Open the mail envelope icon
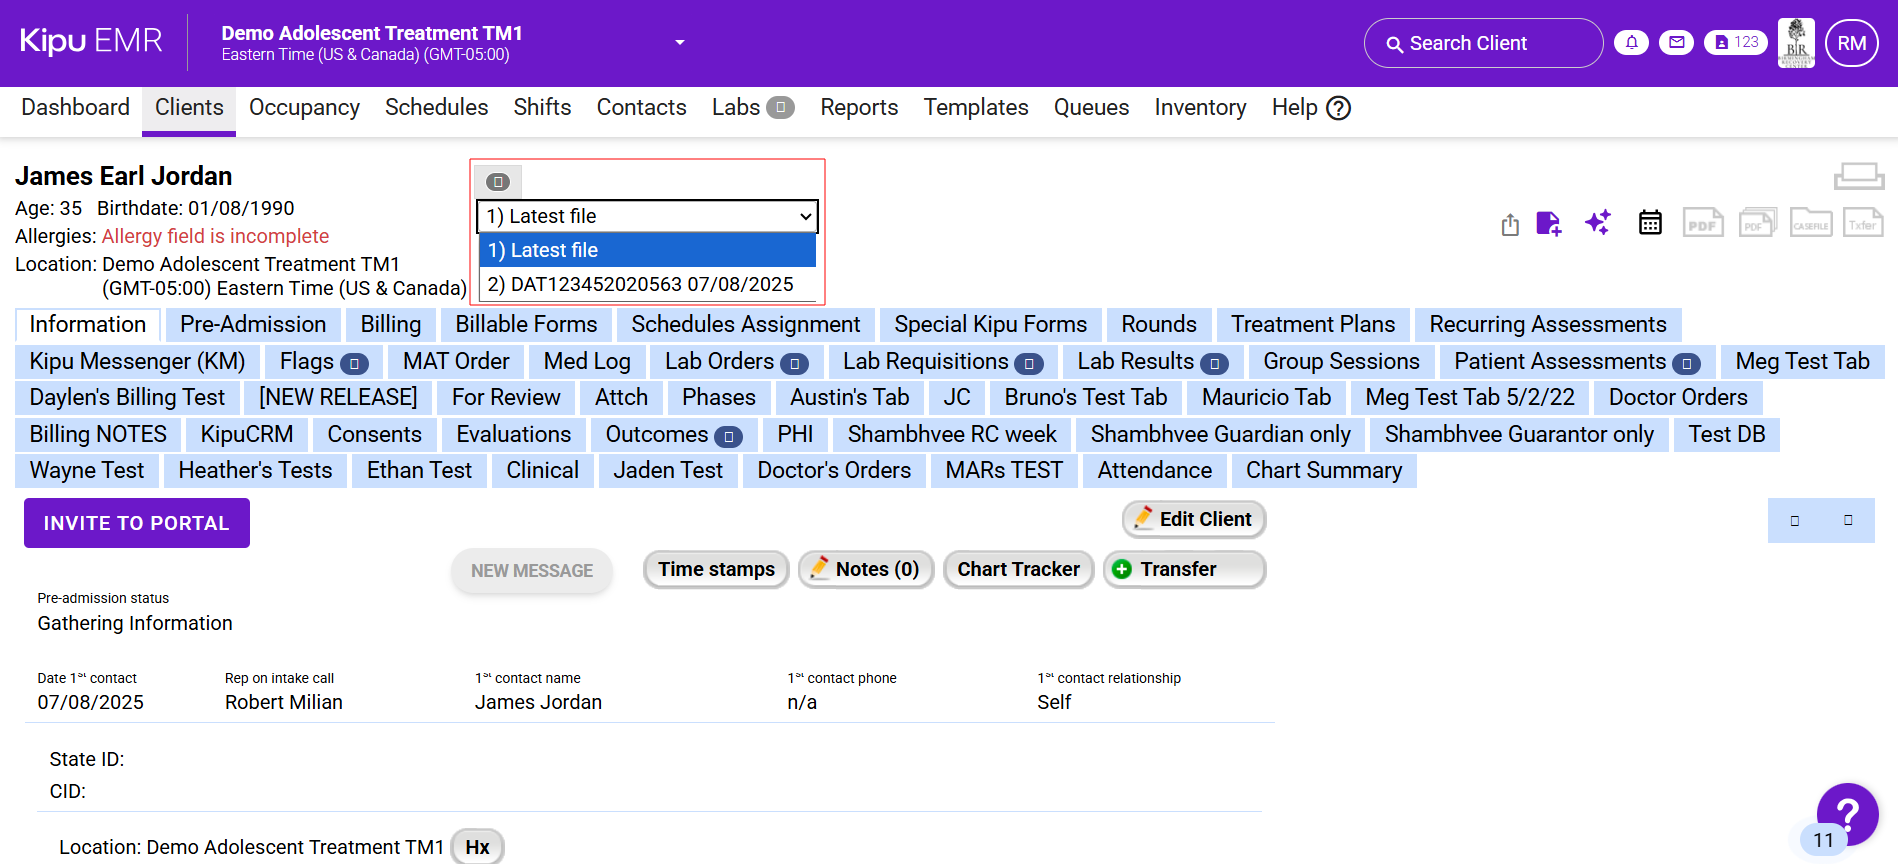1898x864 pixels. [1676, 43]
